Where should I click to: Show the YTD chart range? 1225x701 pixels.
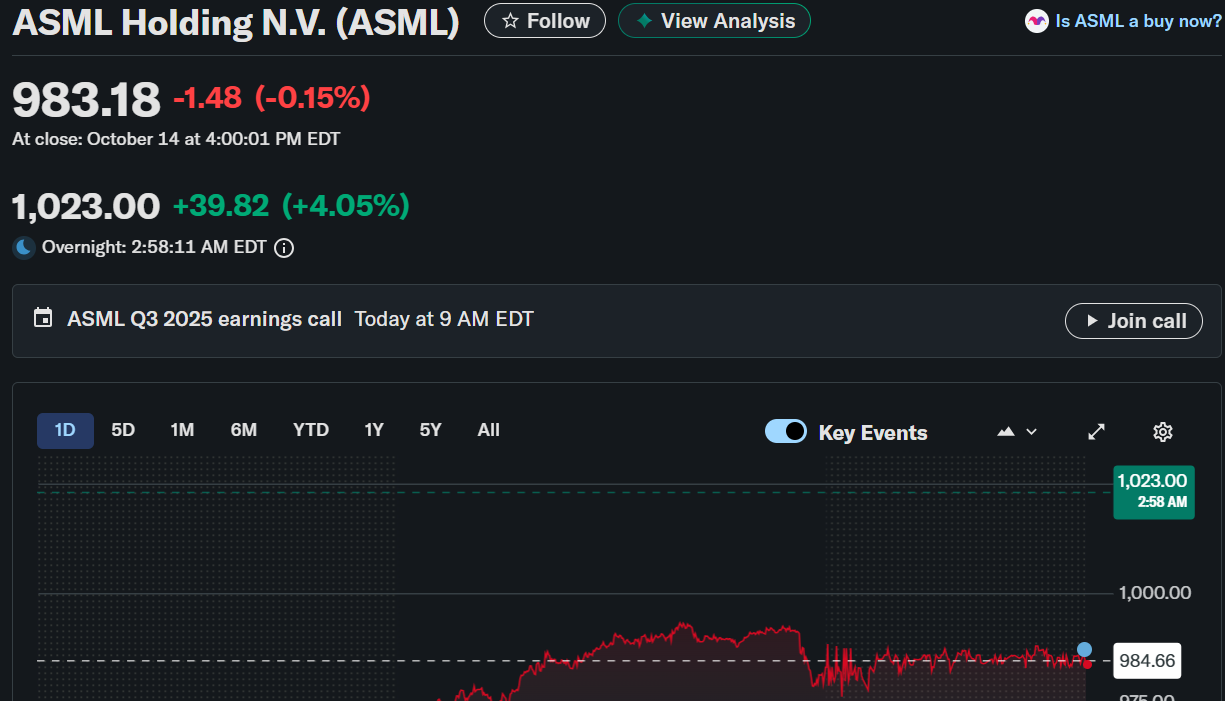pyautogui.click(x=311, y=430)
